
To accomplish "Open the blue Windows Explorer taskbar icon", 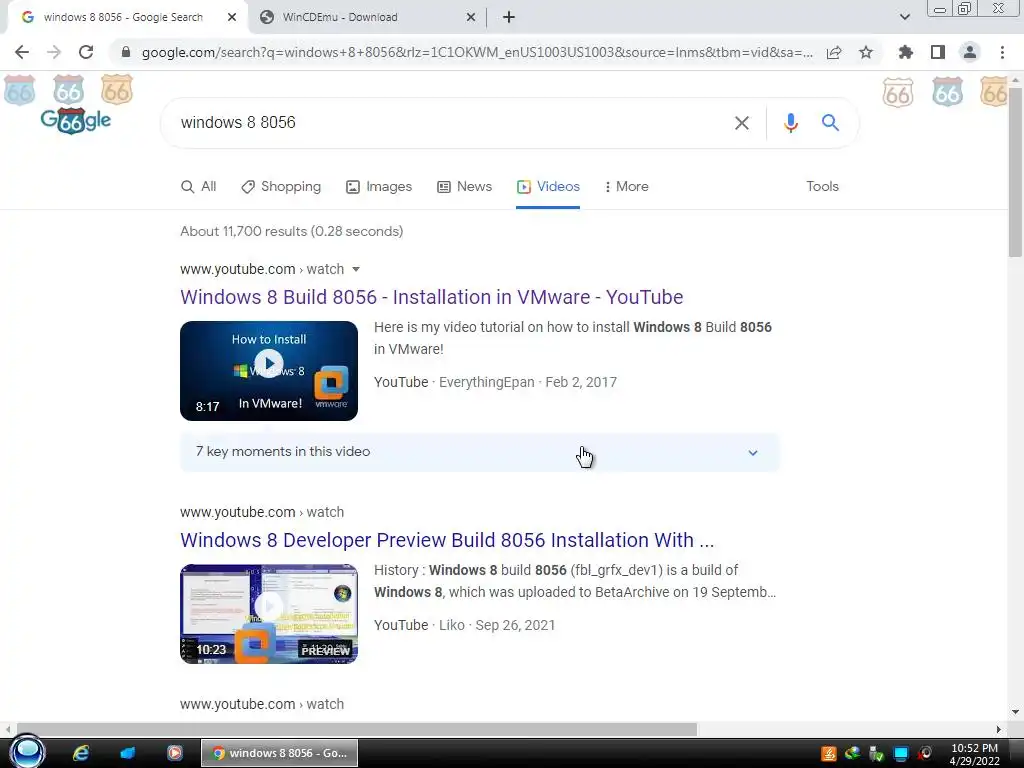I will [x=127, y=753].
